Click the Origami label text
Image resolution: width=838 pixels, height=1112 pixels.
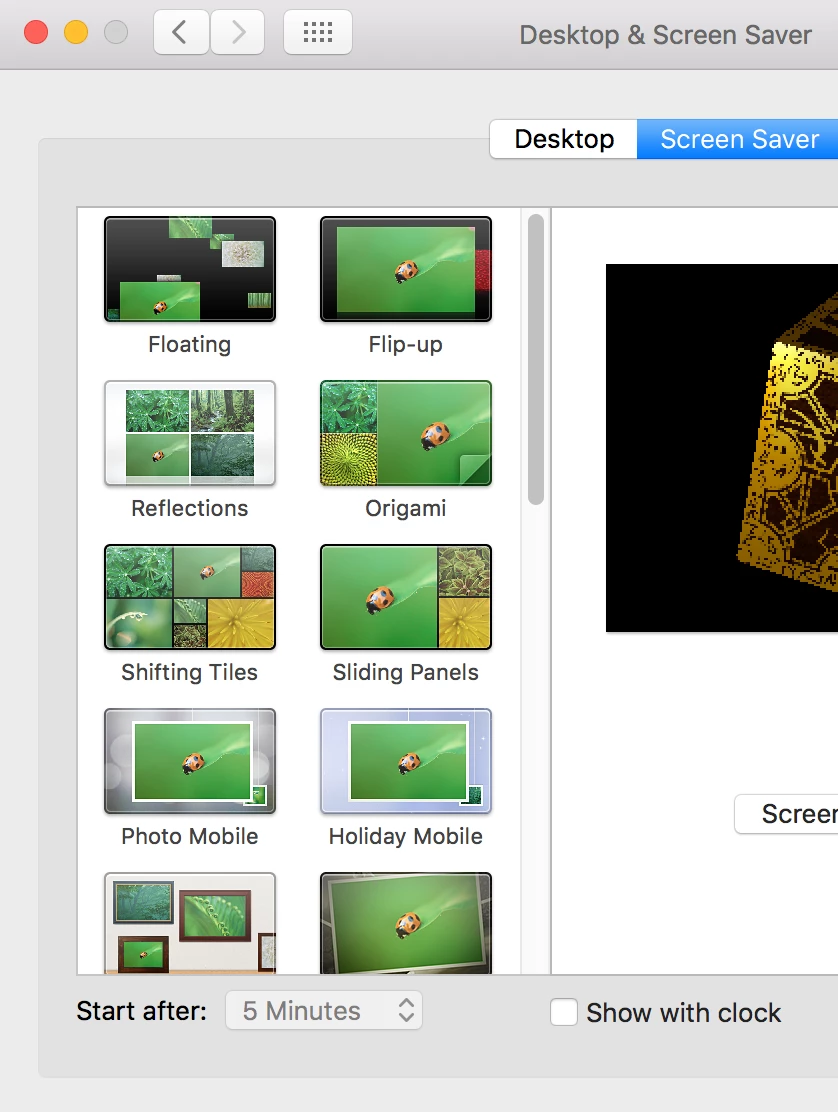(x=406, y=508)
